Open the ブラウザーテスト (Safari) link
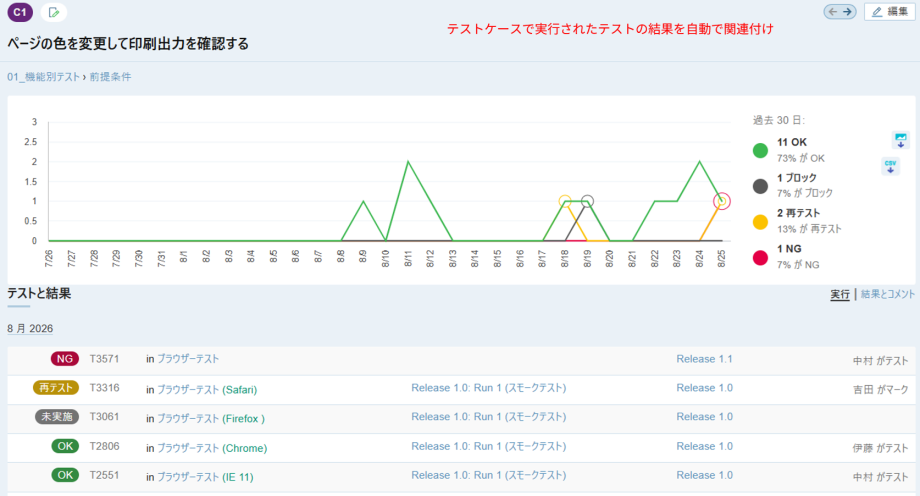920x496 pixels. 207,389
